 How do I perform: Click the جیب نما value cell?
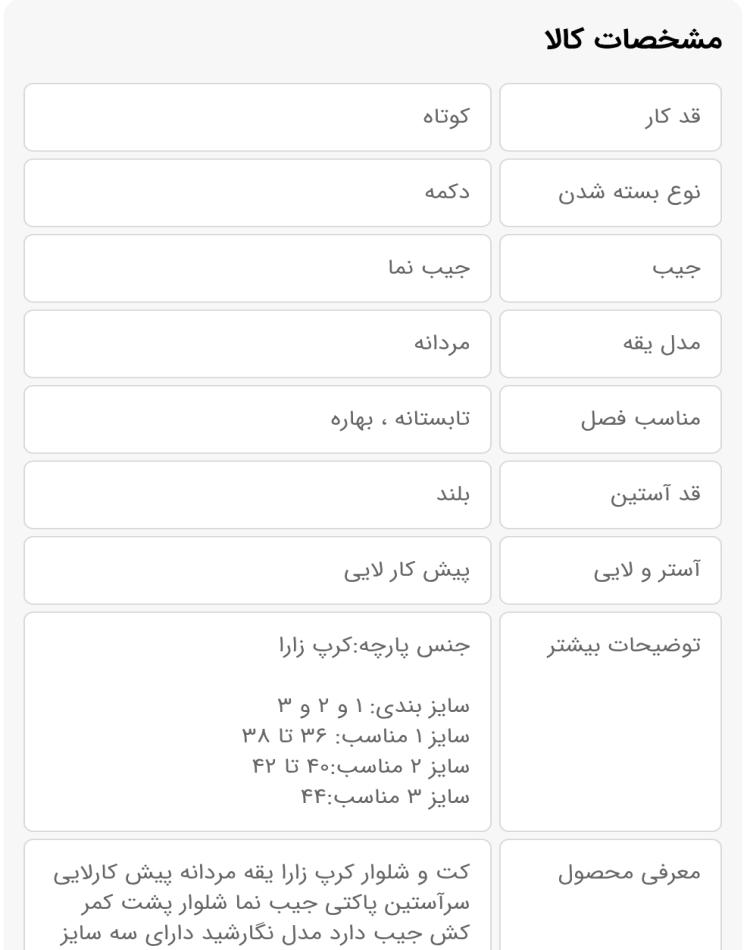pyautogui.click(x=257, y=268)
